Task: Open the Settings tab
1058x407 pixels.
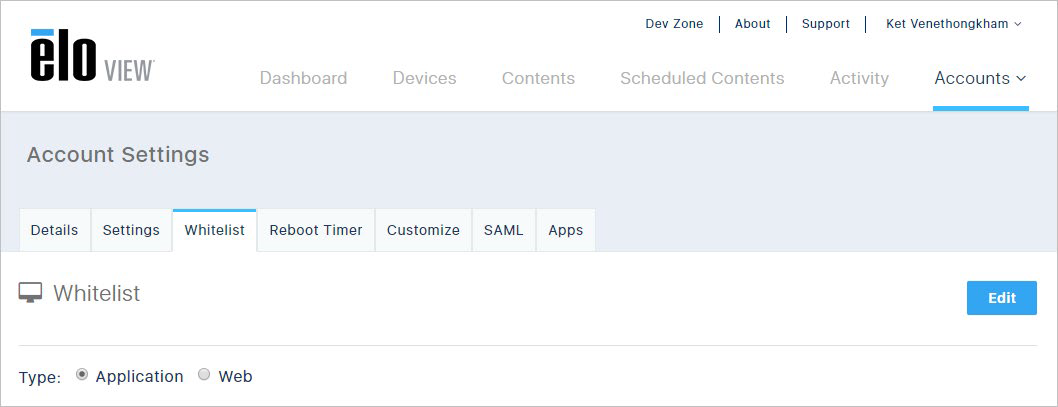Action: click(x=131, y=230)
